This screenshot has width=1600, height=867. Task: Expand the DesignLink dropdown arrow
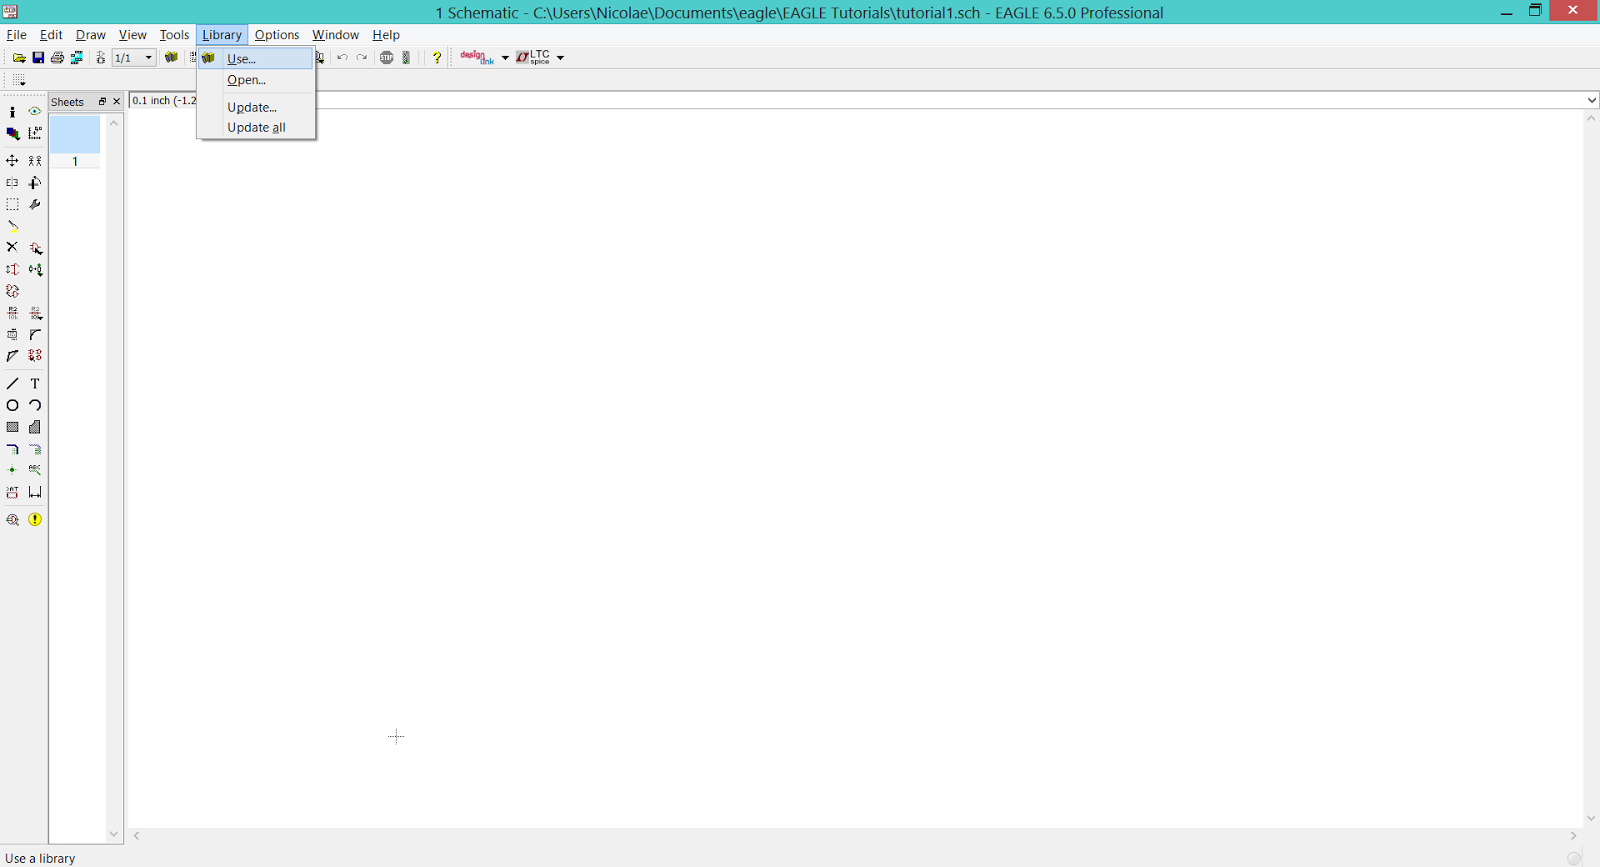(x=505, y=58)
